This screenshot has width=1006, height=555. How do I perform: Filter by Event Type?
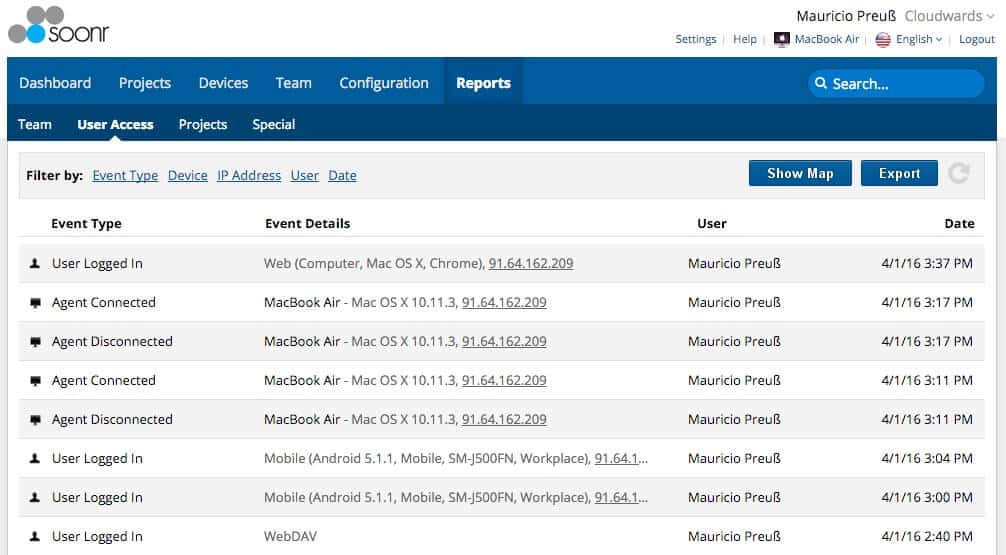click(125, 175)
